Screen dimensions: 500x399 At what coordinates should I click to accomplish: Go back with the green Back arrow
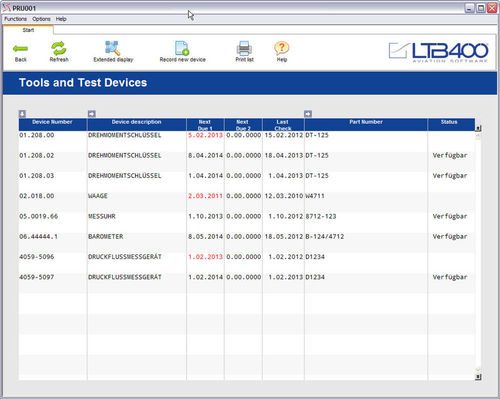tap(20, 52)
